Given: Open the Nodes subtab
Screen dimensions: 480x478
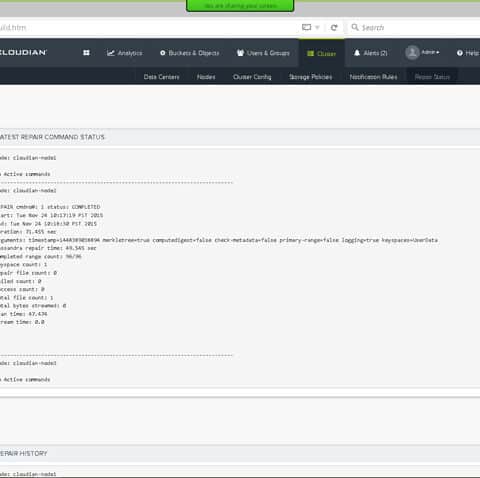Looking at the screenshot, I should click(x=206, y=77).
